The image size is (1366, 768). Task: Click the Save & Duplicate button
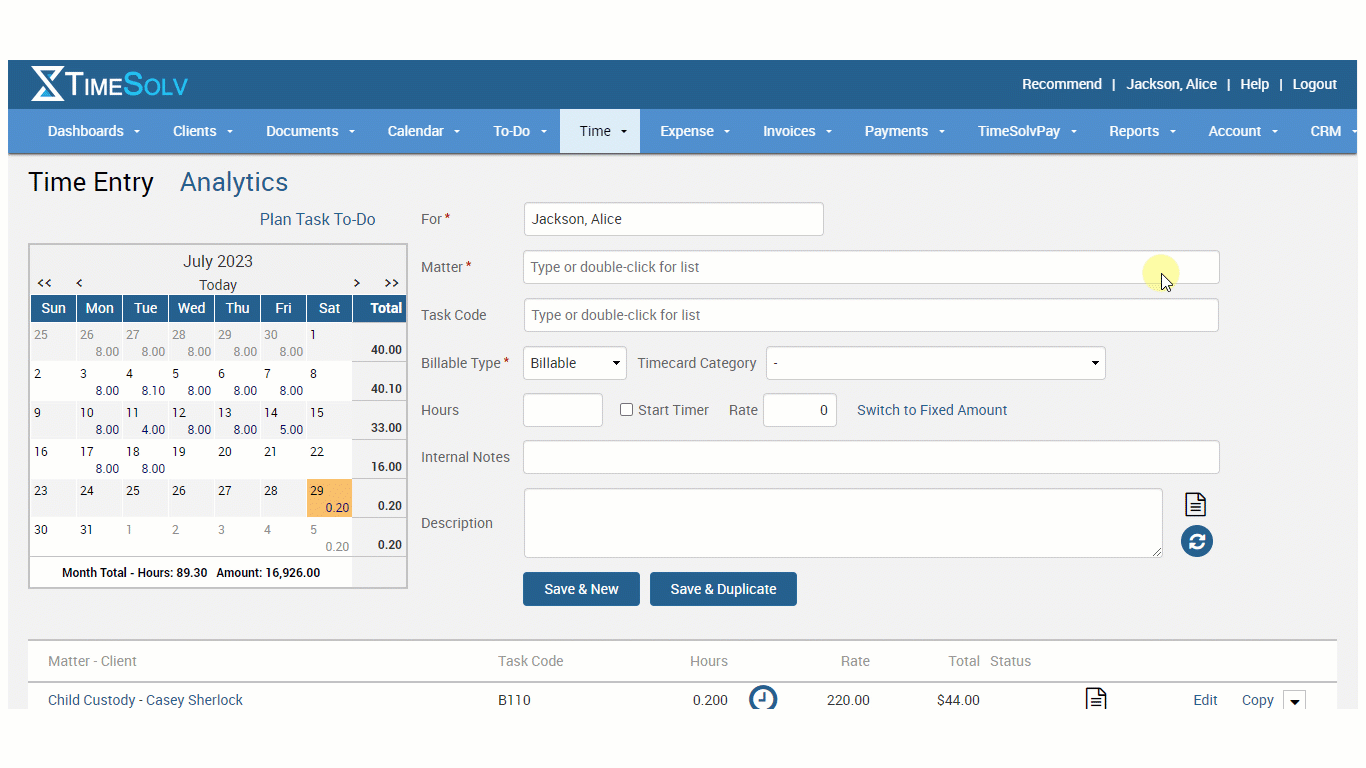(723, 589)
